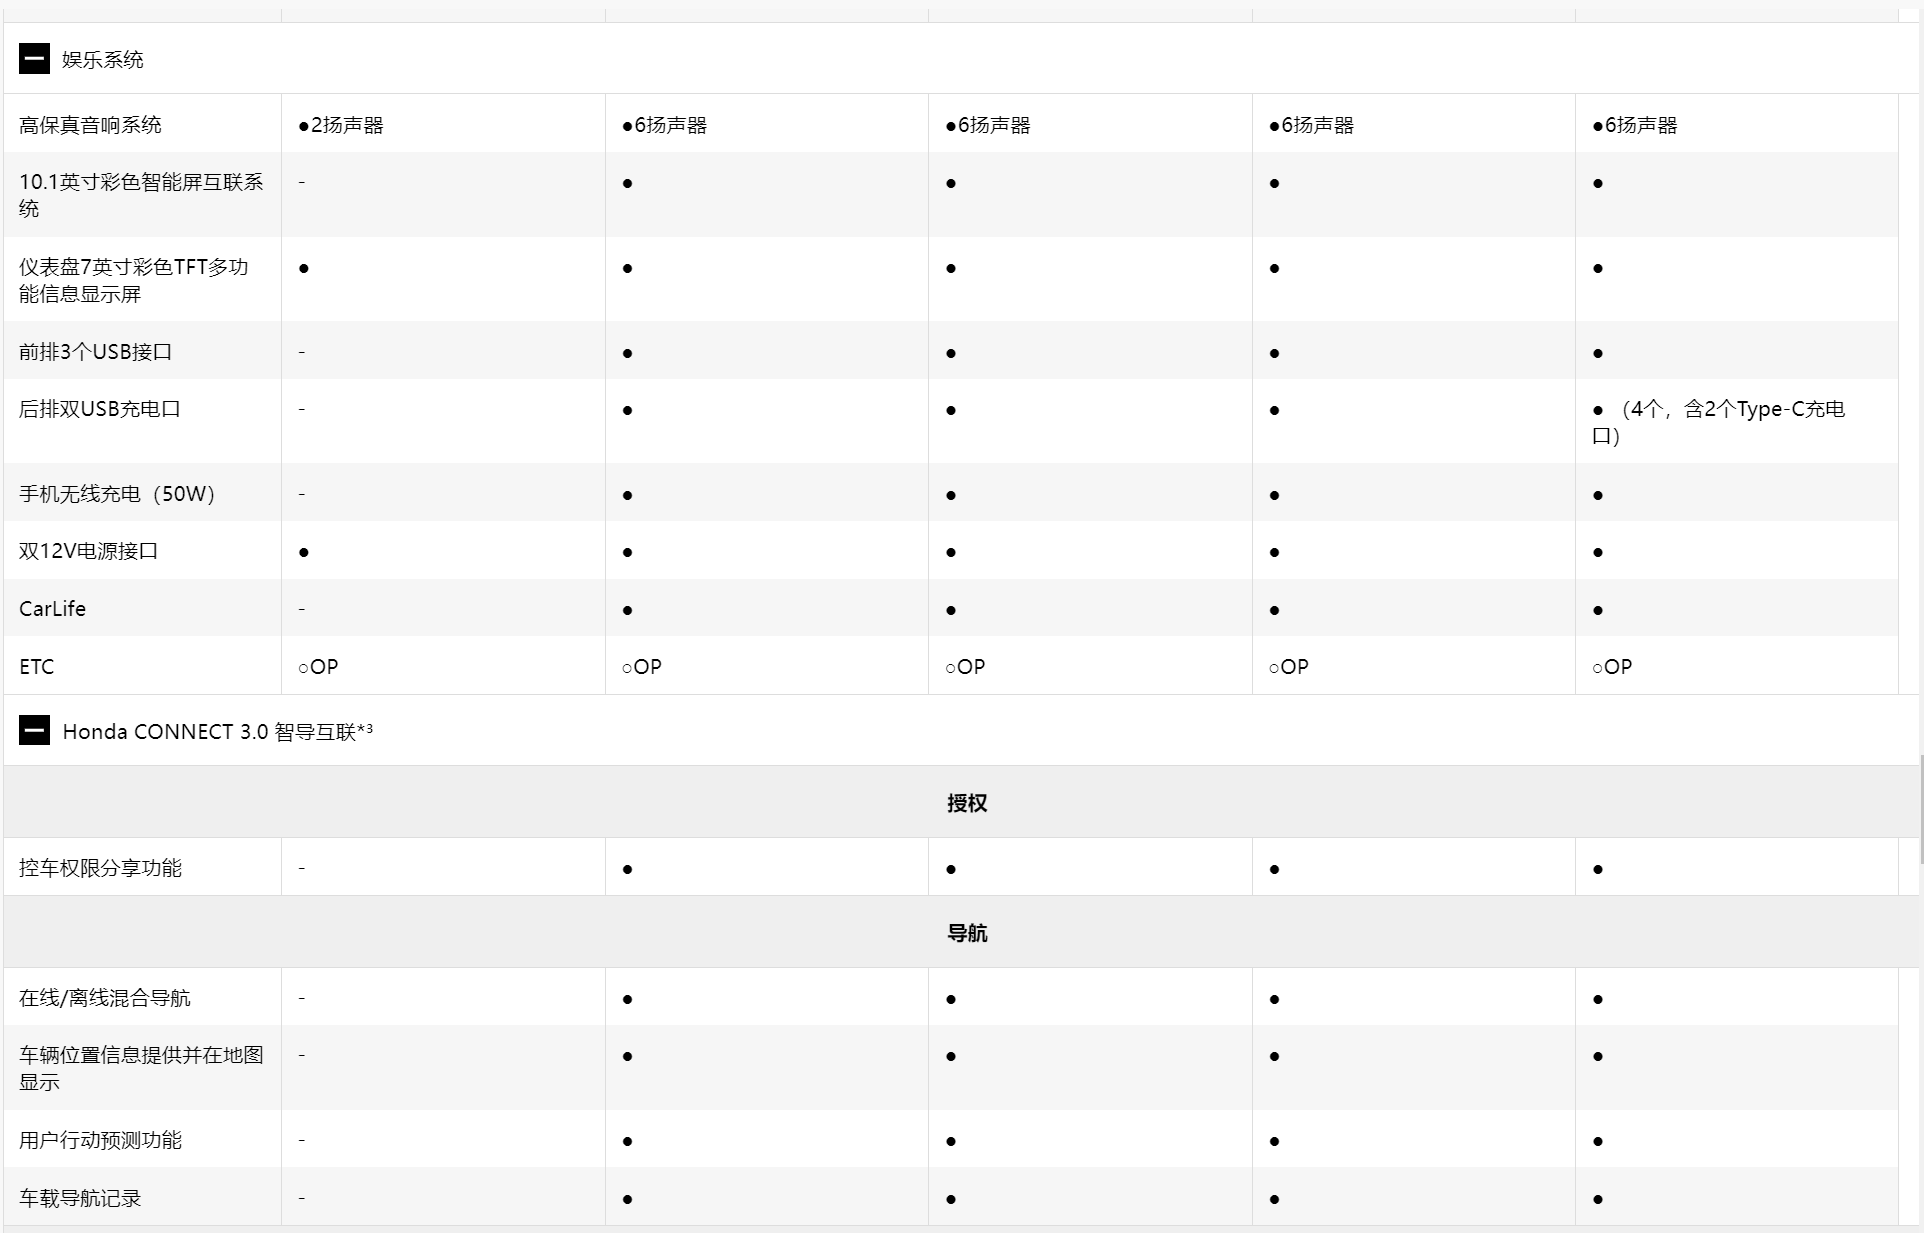Select the 授权 sub-header row
The width and height of the screenshot is (1924, 1233).
[x=966, y=803]
